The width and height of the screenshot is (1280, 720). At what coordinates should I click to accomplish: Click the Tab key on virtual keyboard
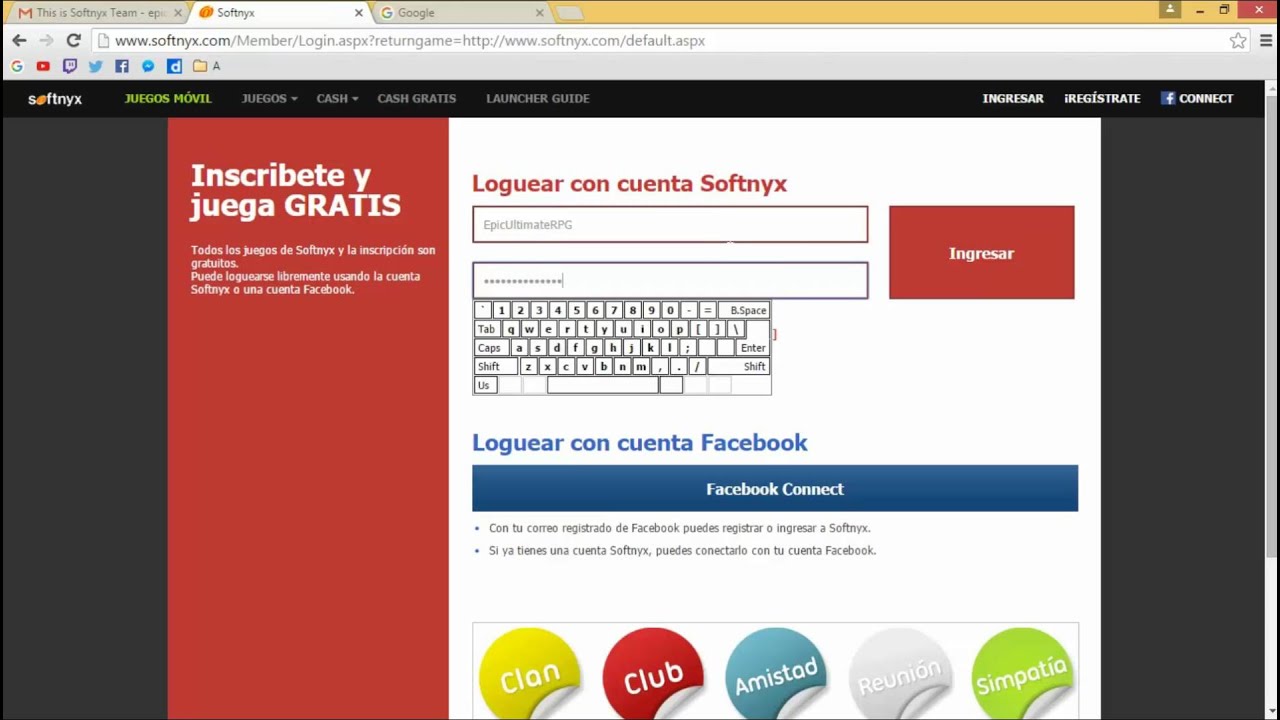(487, 329)
